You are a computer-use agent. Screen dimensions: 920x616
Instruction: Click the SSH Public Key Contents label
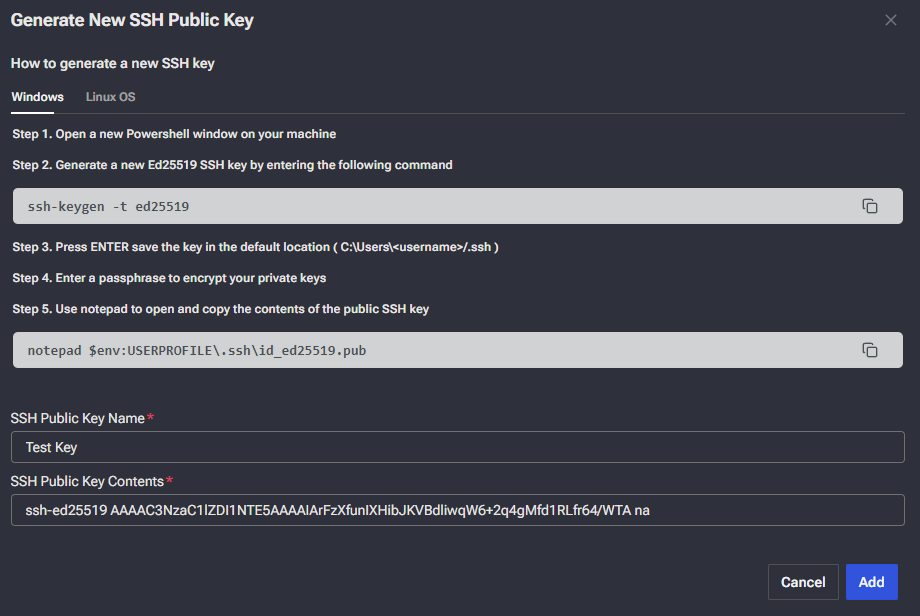88,481
